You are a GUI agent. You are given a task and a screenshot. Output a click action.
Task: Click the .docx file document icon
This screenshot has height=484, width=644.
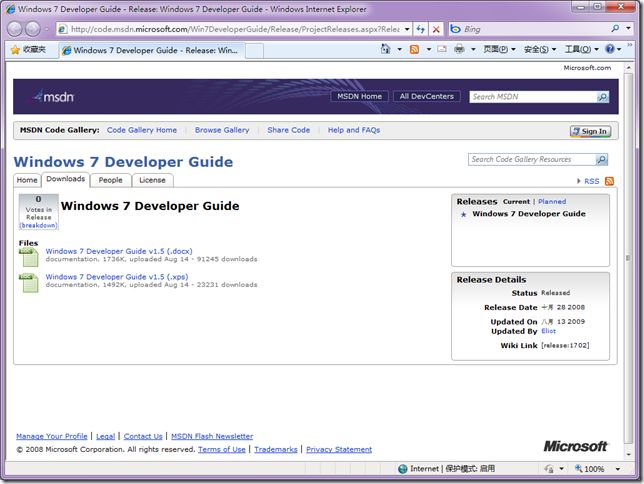28,257
